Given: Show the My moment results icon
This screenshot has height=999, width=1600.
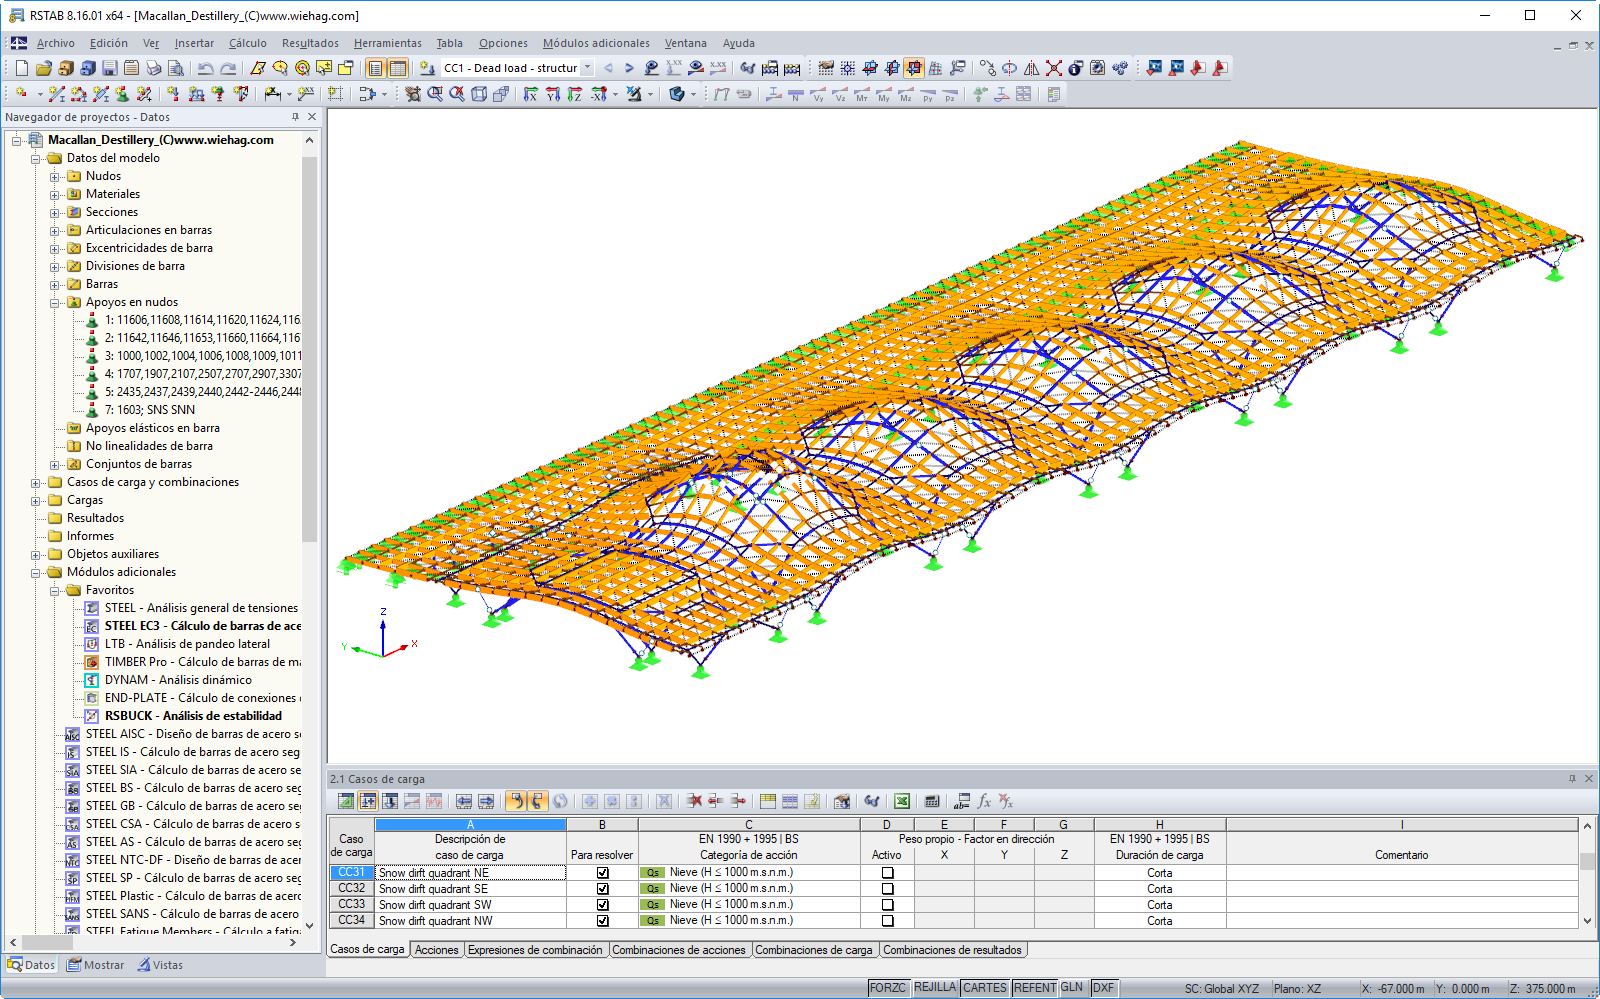Looking at the screenshot, I should (883, 94).
